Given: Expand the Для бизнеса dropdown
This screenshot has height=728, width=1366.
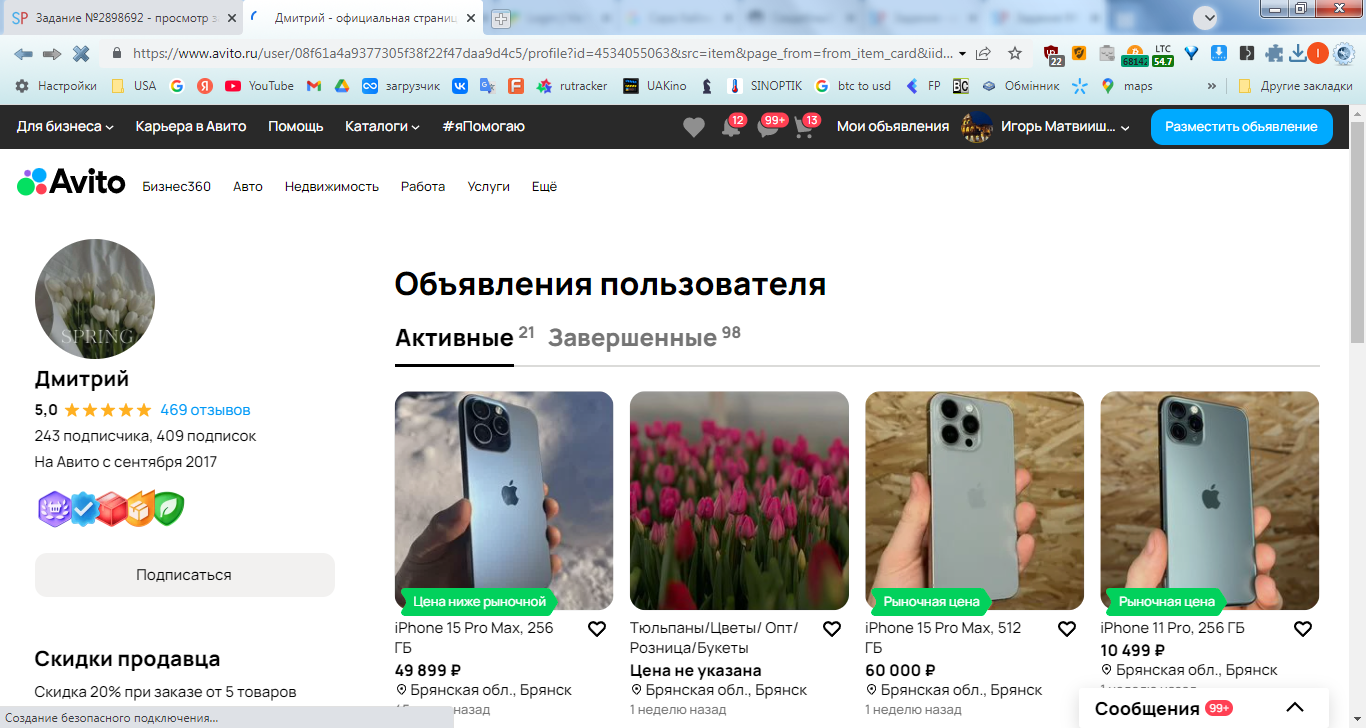Looking at the screenshot, I should pyautogui.click(x=65, y=126).
